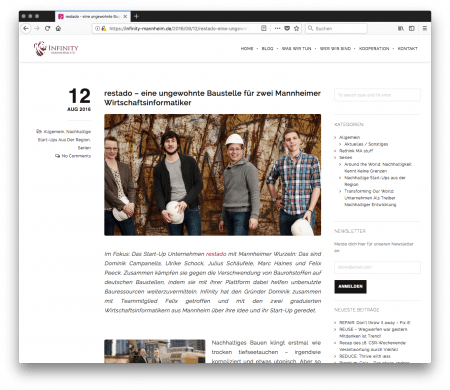The width and height of the screenshot is (450, 390).
Task: Click the padlock warning icon in address bar
Action: click(x=104, y=28)
